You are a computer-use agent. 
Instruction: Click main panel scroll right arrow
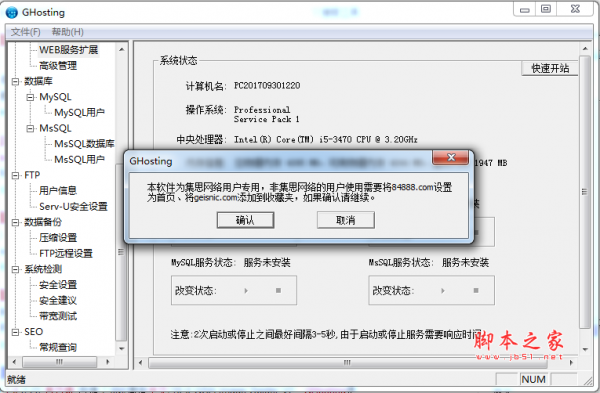(571, 362)
